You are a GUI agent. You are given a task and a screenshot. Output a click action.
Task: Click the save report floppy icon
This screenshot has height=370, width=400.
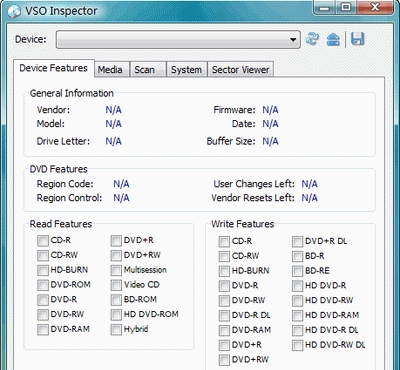click(357, 39)
